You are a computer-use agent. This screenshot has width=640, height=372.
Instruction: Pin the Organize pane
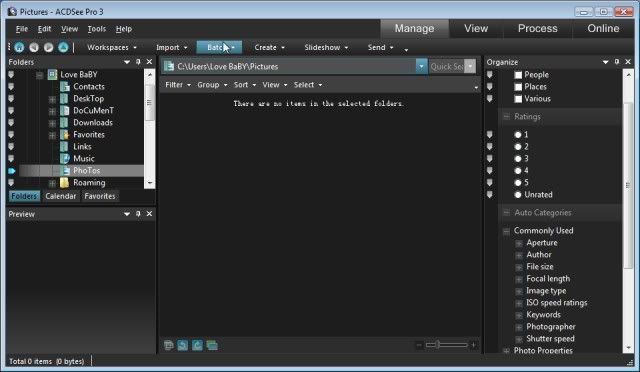[x=617, y=62]
